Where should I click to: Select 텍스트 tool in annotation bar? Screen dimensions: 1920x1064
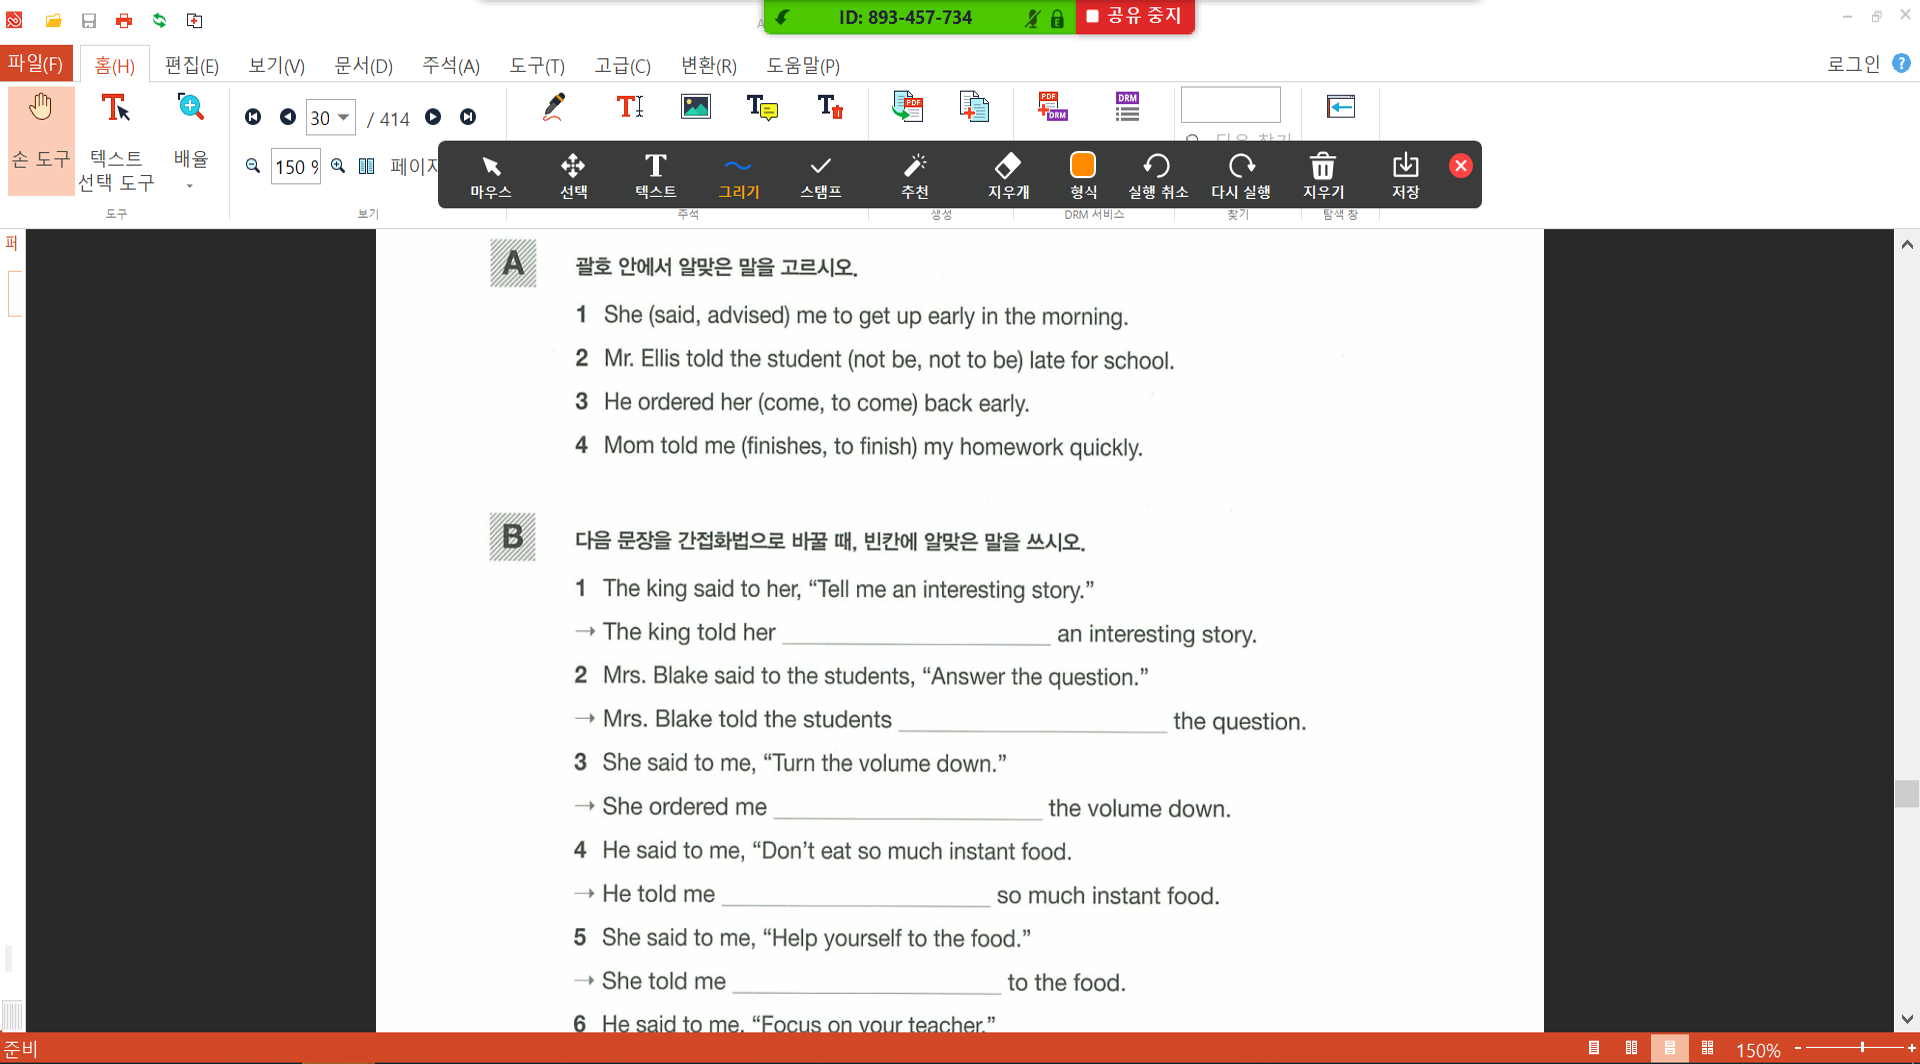click(655, 176)
